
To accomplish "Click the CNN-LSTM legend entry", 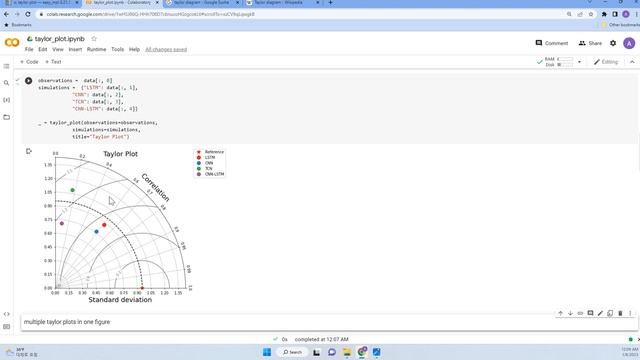I will (x=211, y=174).
